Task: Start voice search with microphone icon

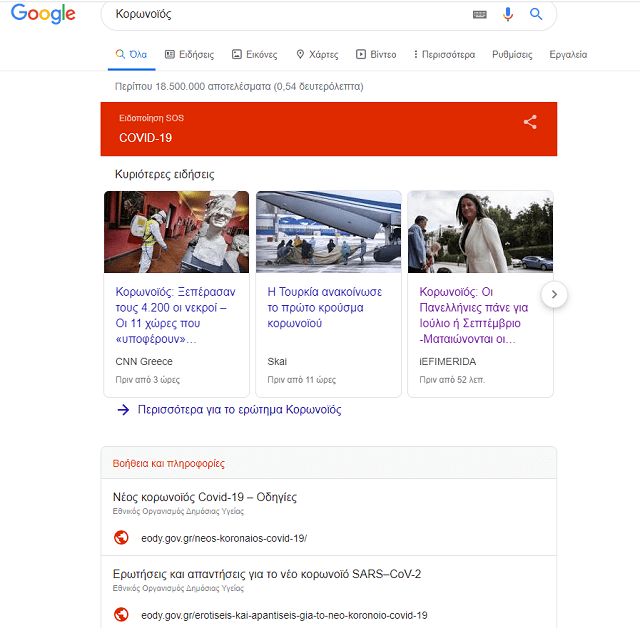Action: pos(508,14)
